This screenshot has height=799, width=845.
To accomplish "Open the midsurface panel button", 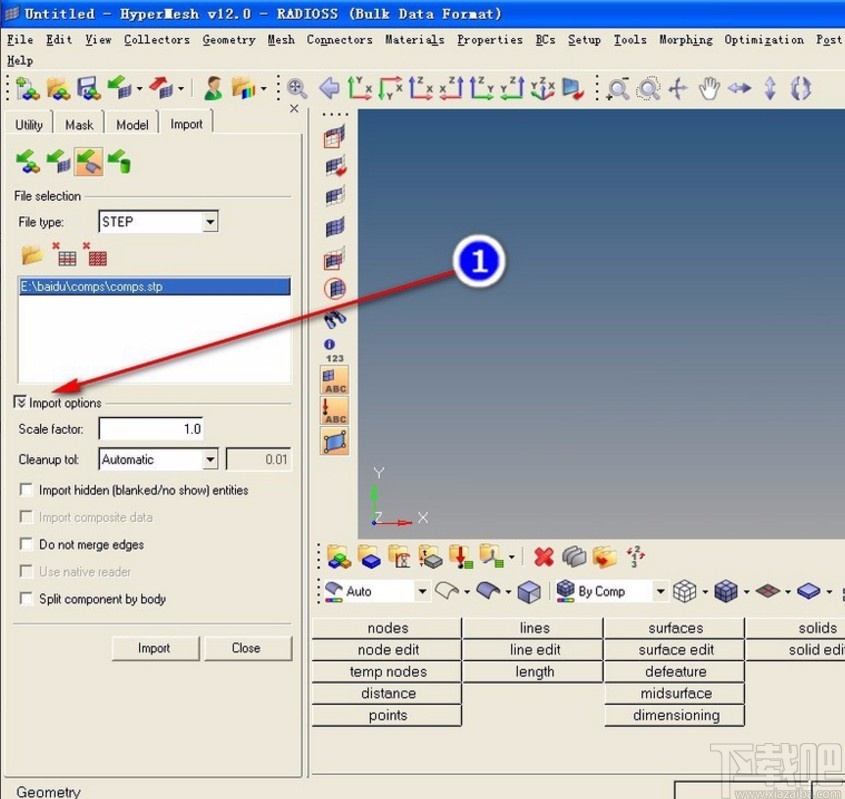I will (x=675, y=694).
